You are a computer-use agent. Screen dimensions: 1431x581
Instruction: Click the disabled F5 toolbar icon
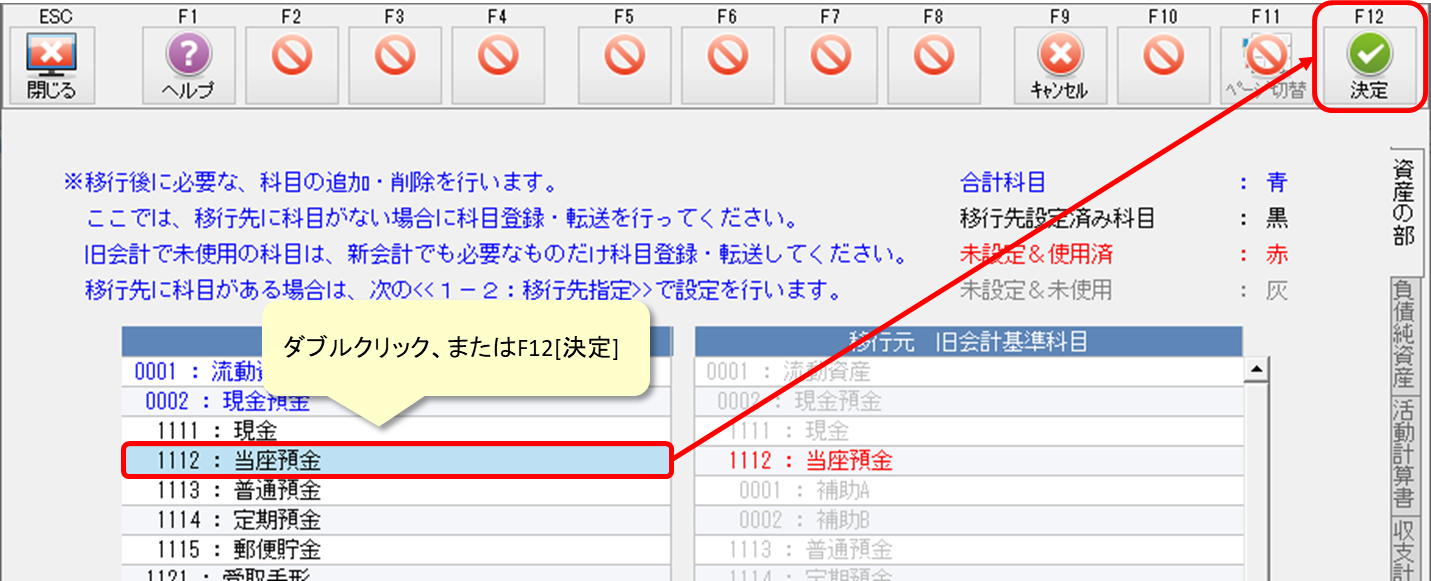pyautogui.click(x=625, y=65)
